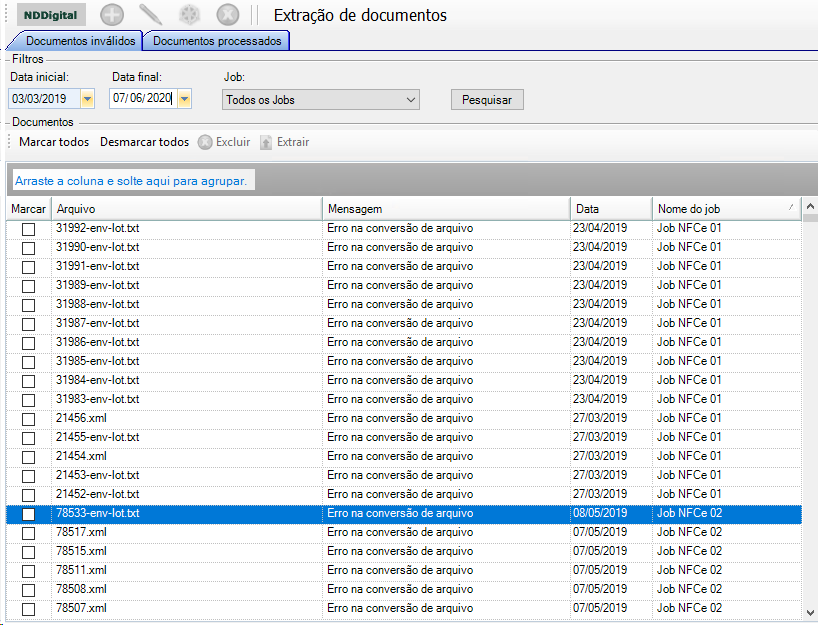Image resolution: width=818 pixels, height=625 pixels.
Task: Click the plus (add) toolbar icon
Action: pyautogui.click(x=113, y=15)
